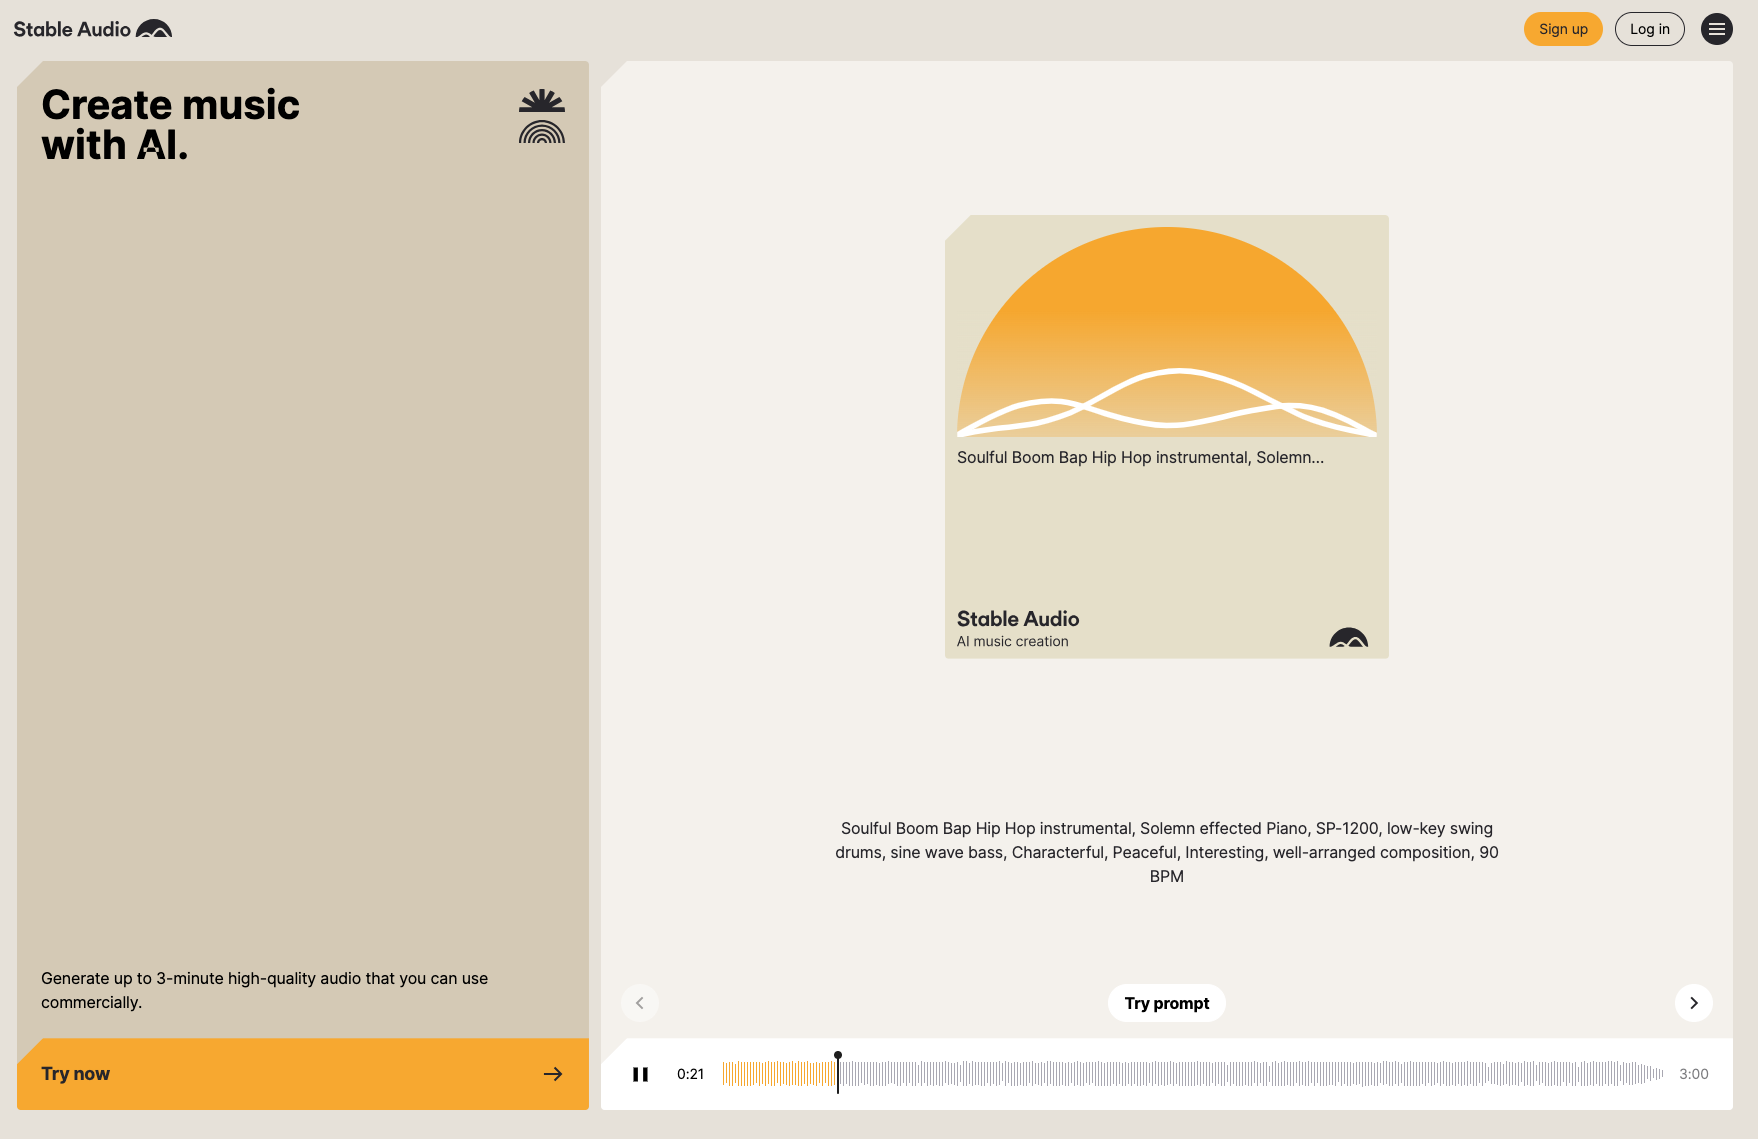
Task: Open the hamburger menu
Action: pyautogui.click(x=1716, y=29)
